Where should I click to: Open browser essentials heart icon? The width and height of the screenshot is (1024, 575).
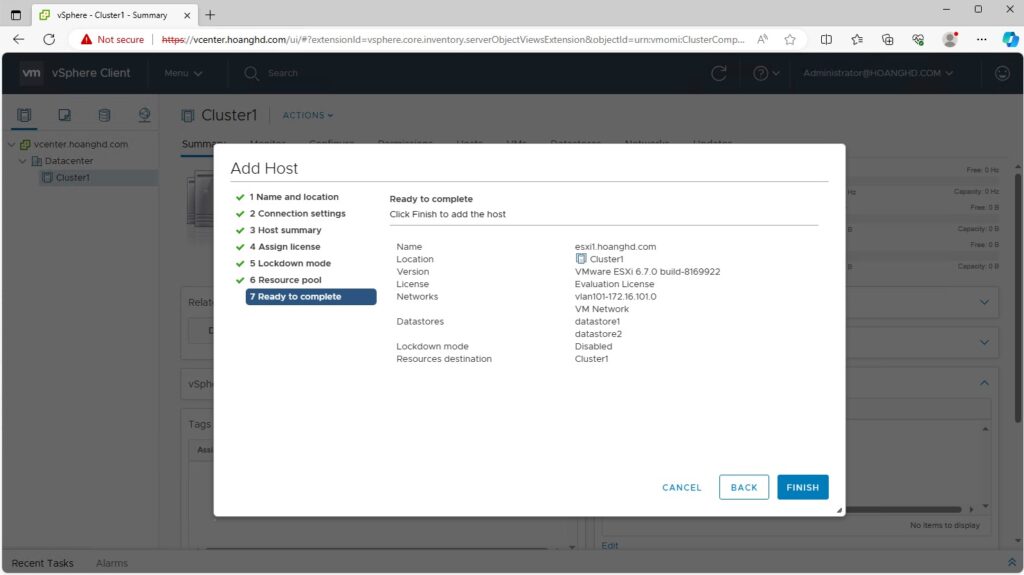click(918, 39)
